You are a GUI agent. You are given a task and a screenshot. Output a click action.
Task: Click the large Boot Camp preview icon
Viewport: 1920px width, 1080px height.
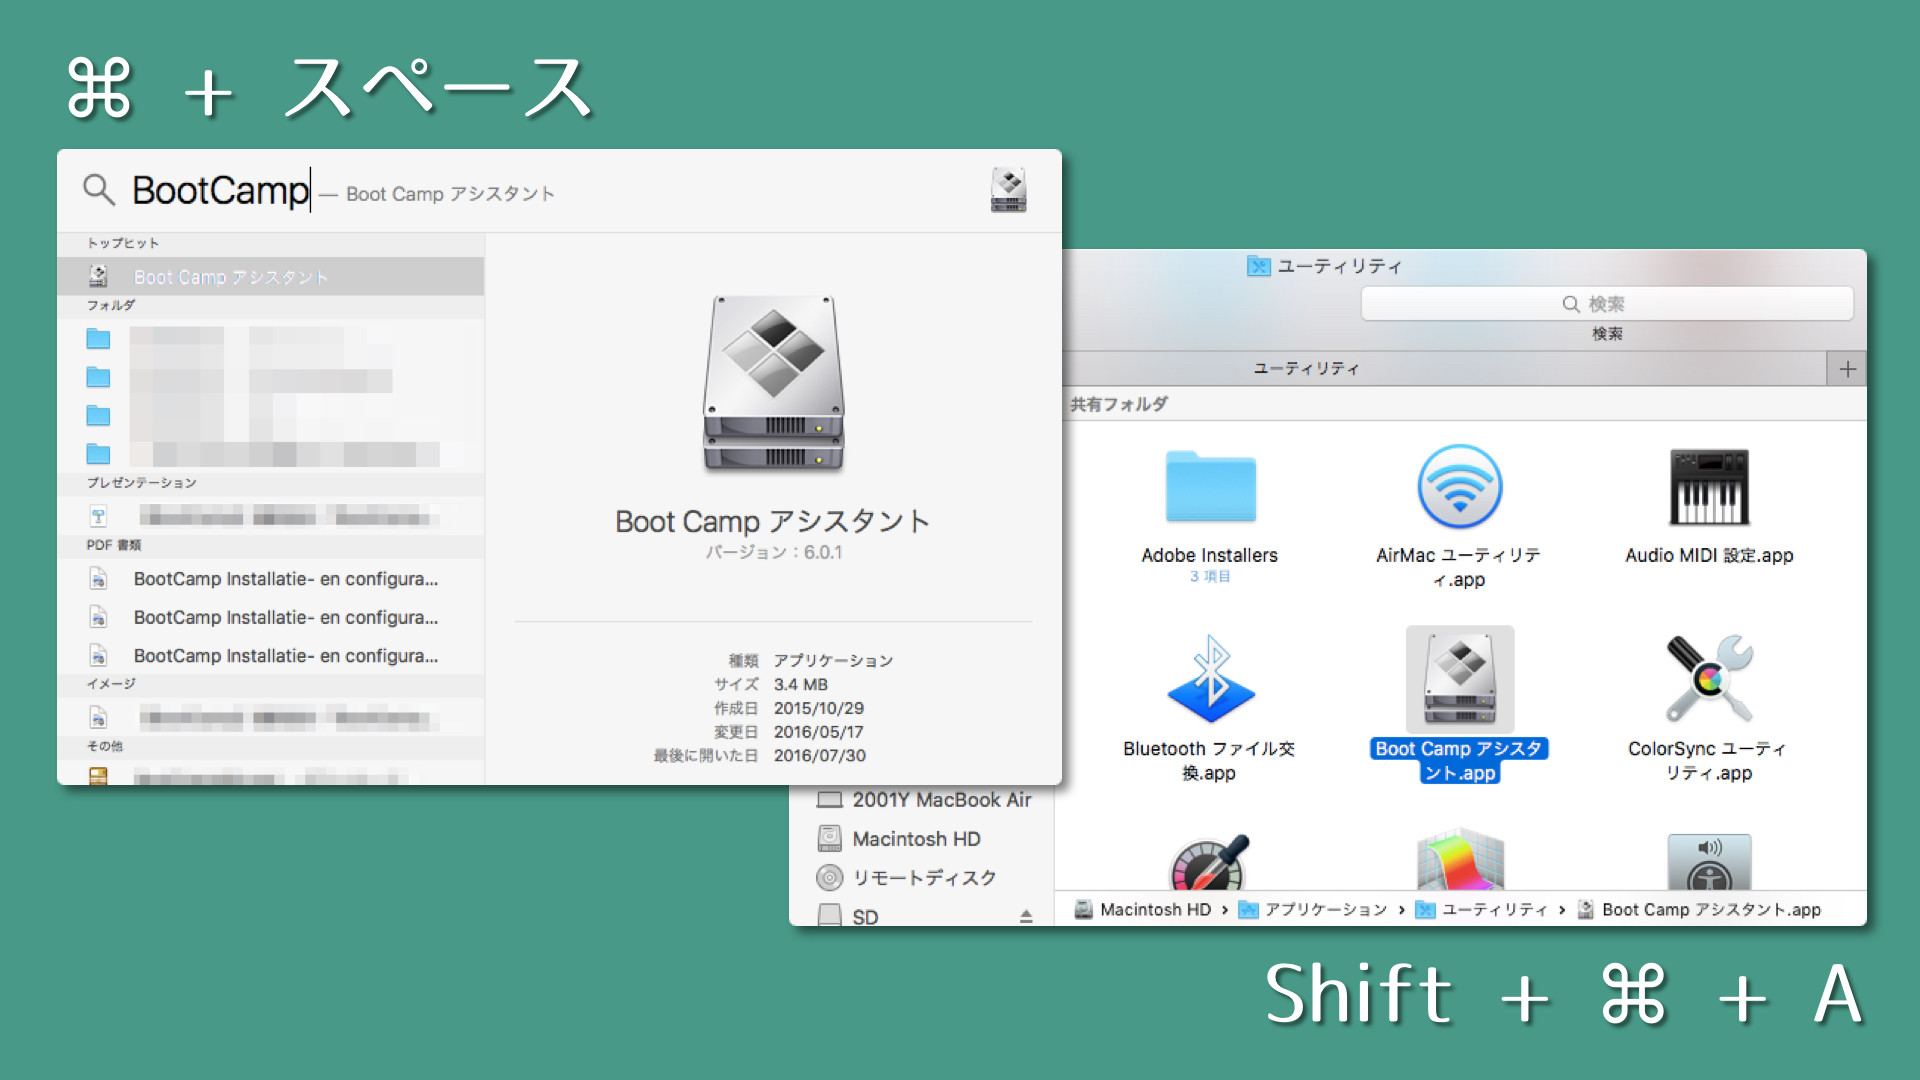point(773,384)
